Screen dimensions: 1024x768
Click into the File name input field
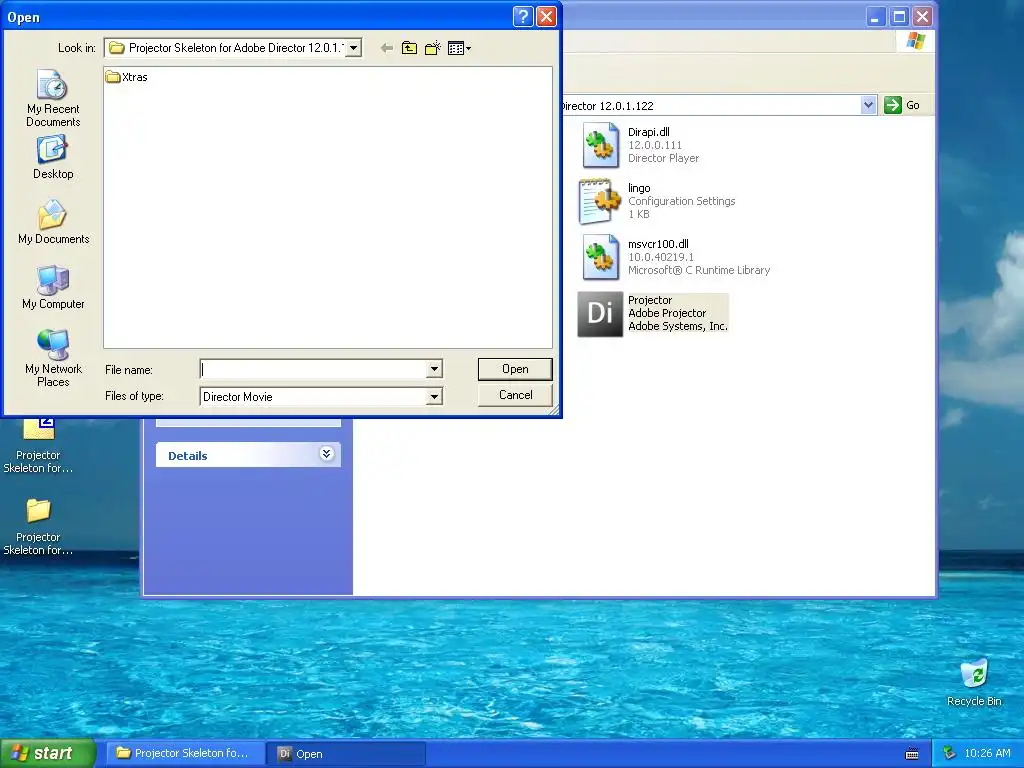313,369
